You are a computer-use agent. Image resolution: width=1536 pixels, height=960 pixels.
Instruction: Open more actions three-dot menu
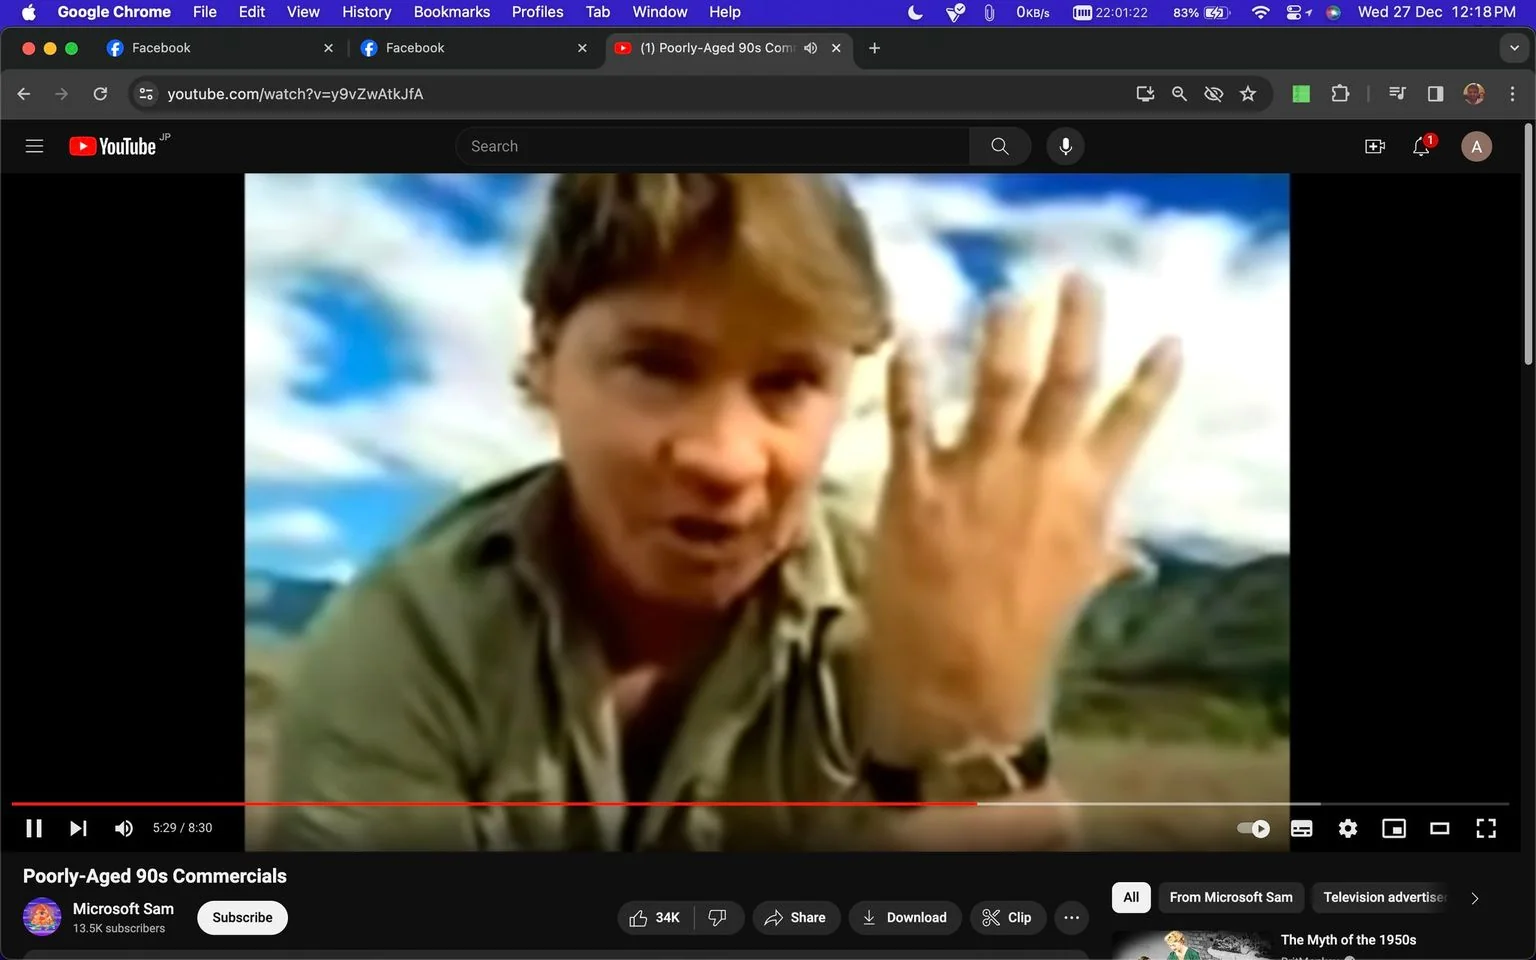tap(1071, 917)
